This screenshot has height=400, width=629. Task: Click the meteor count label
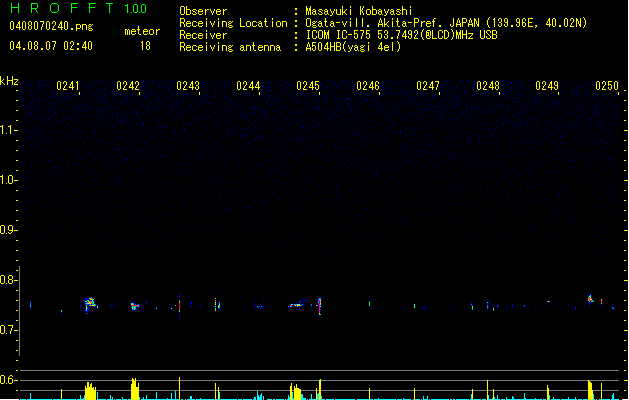(142, 31)
